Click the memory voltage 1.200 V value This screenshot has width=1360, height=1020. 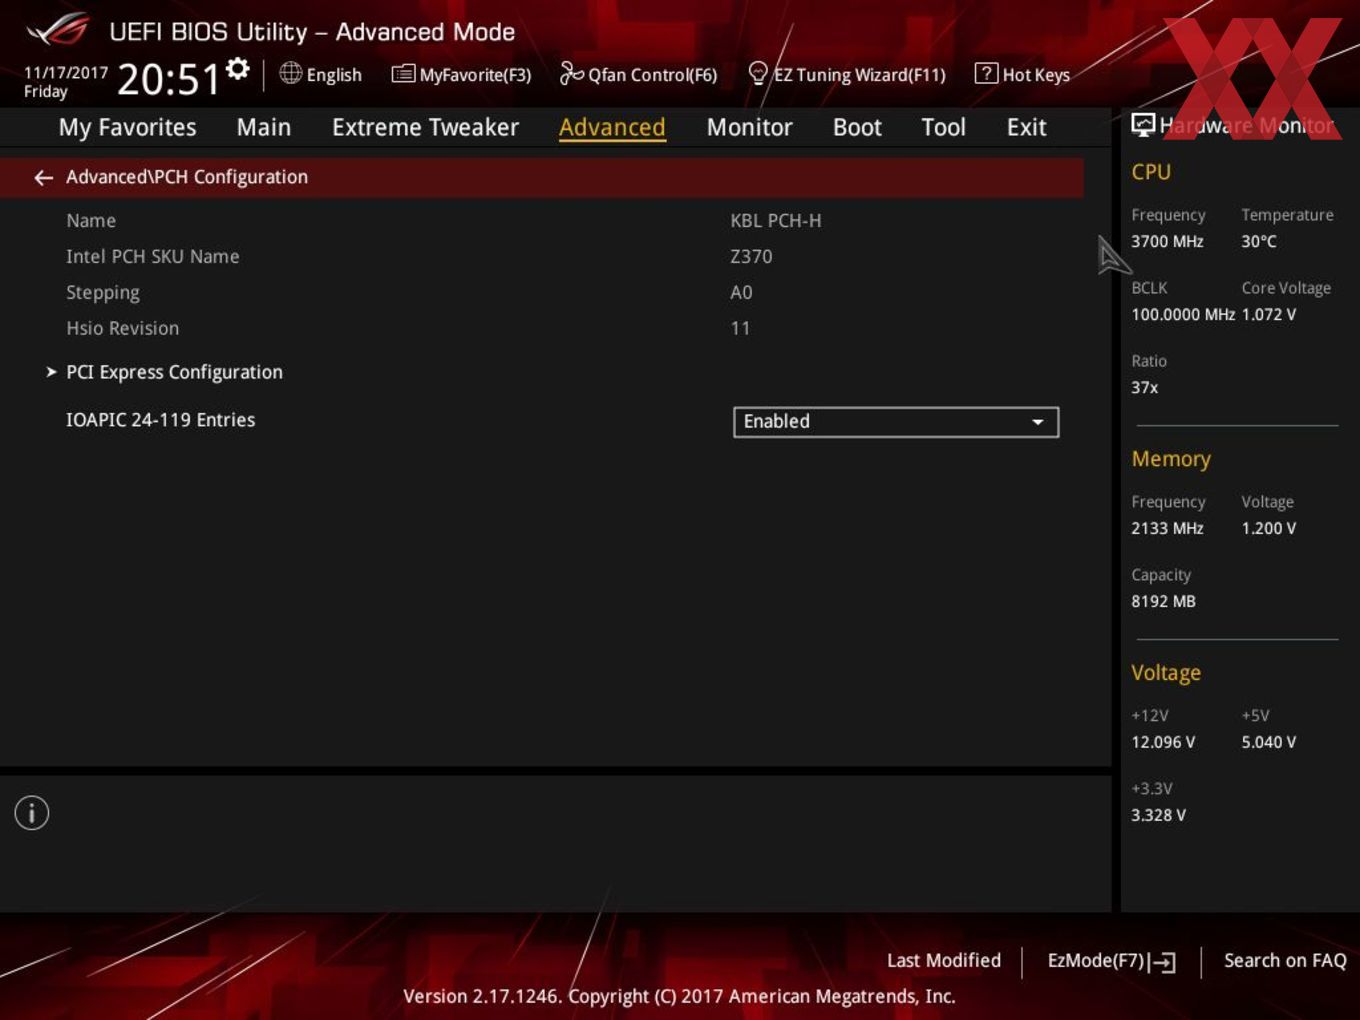point(1268,528)
